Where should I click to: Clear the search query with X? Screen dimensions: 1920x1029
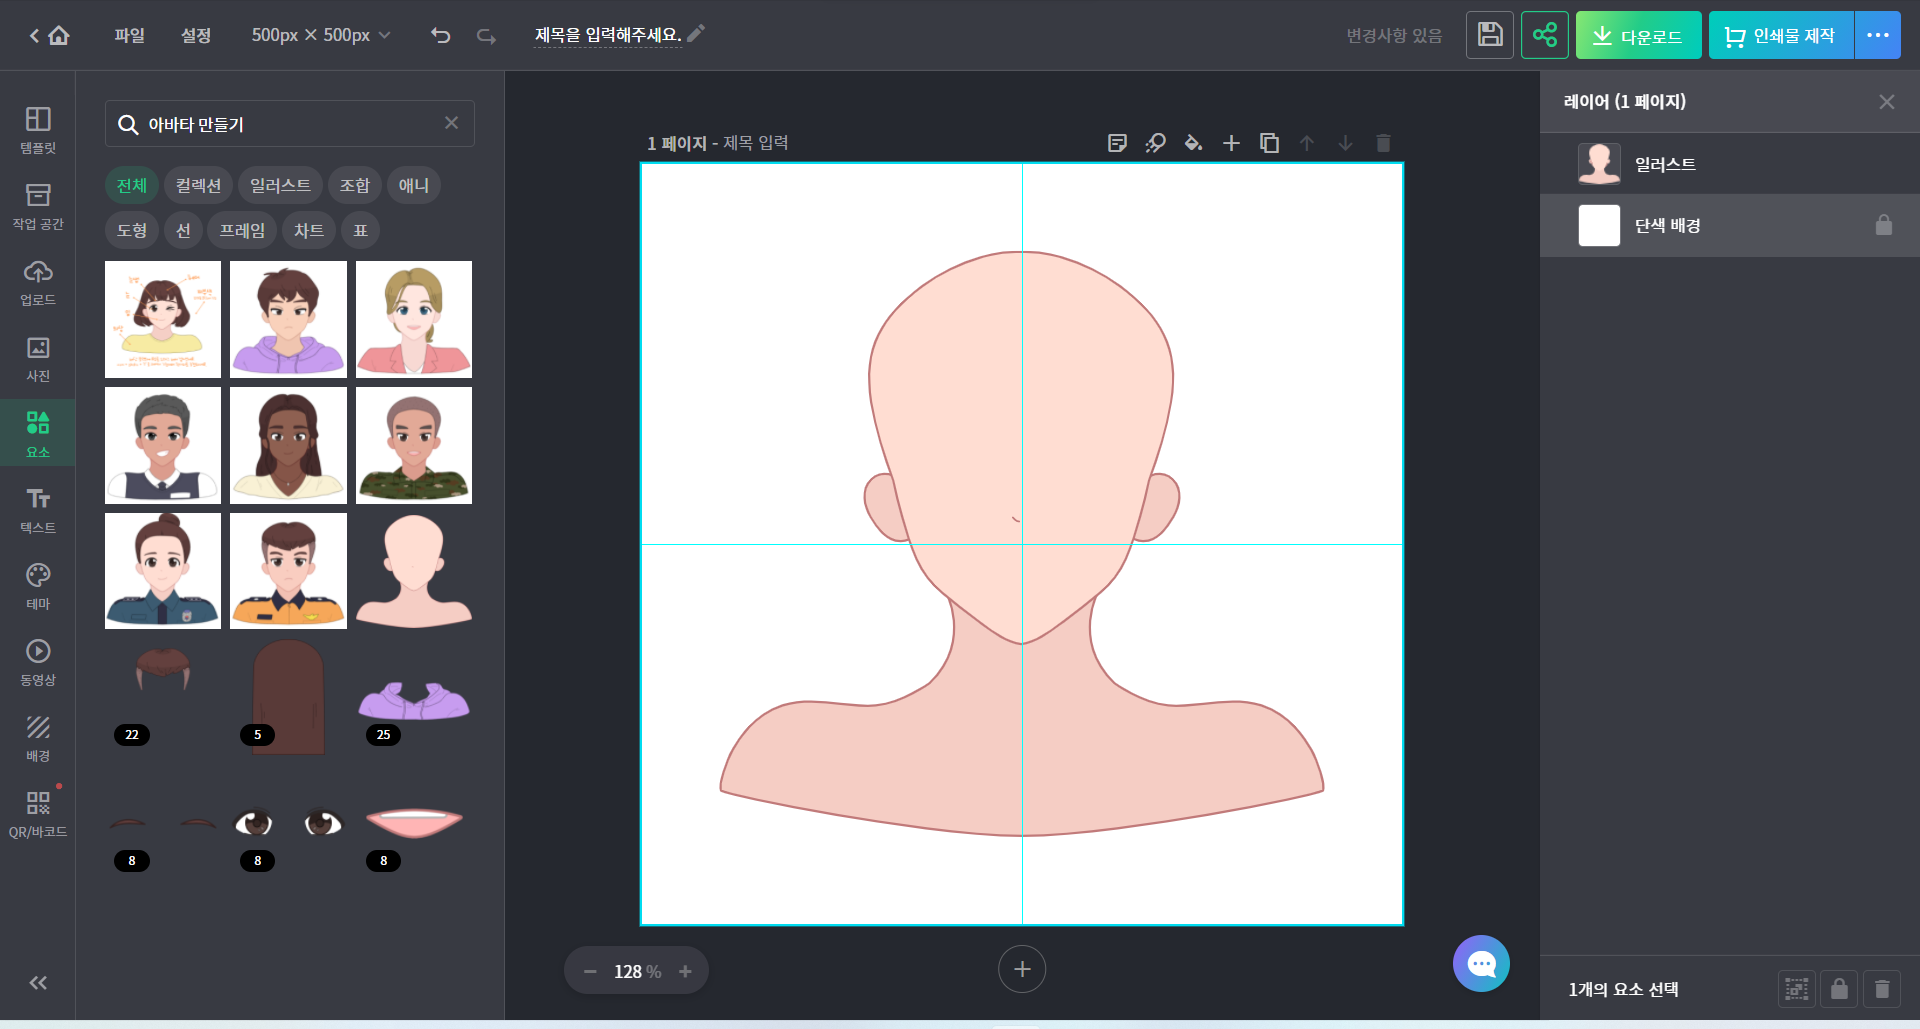point(452,123)
